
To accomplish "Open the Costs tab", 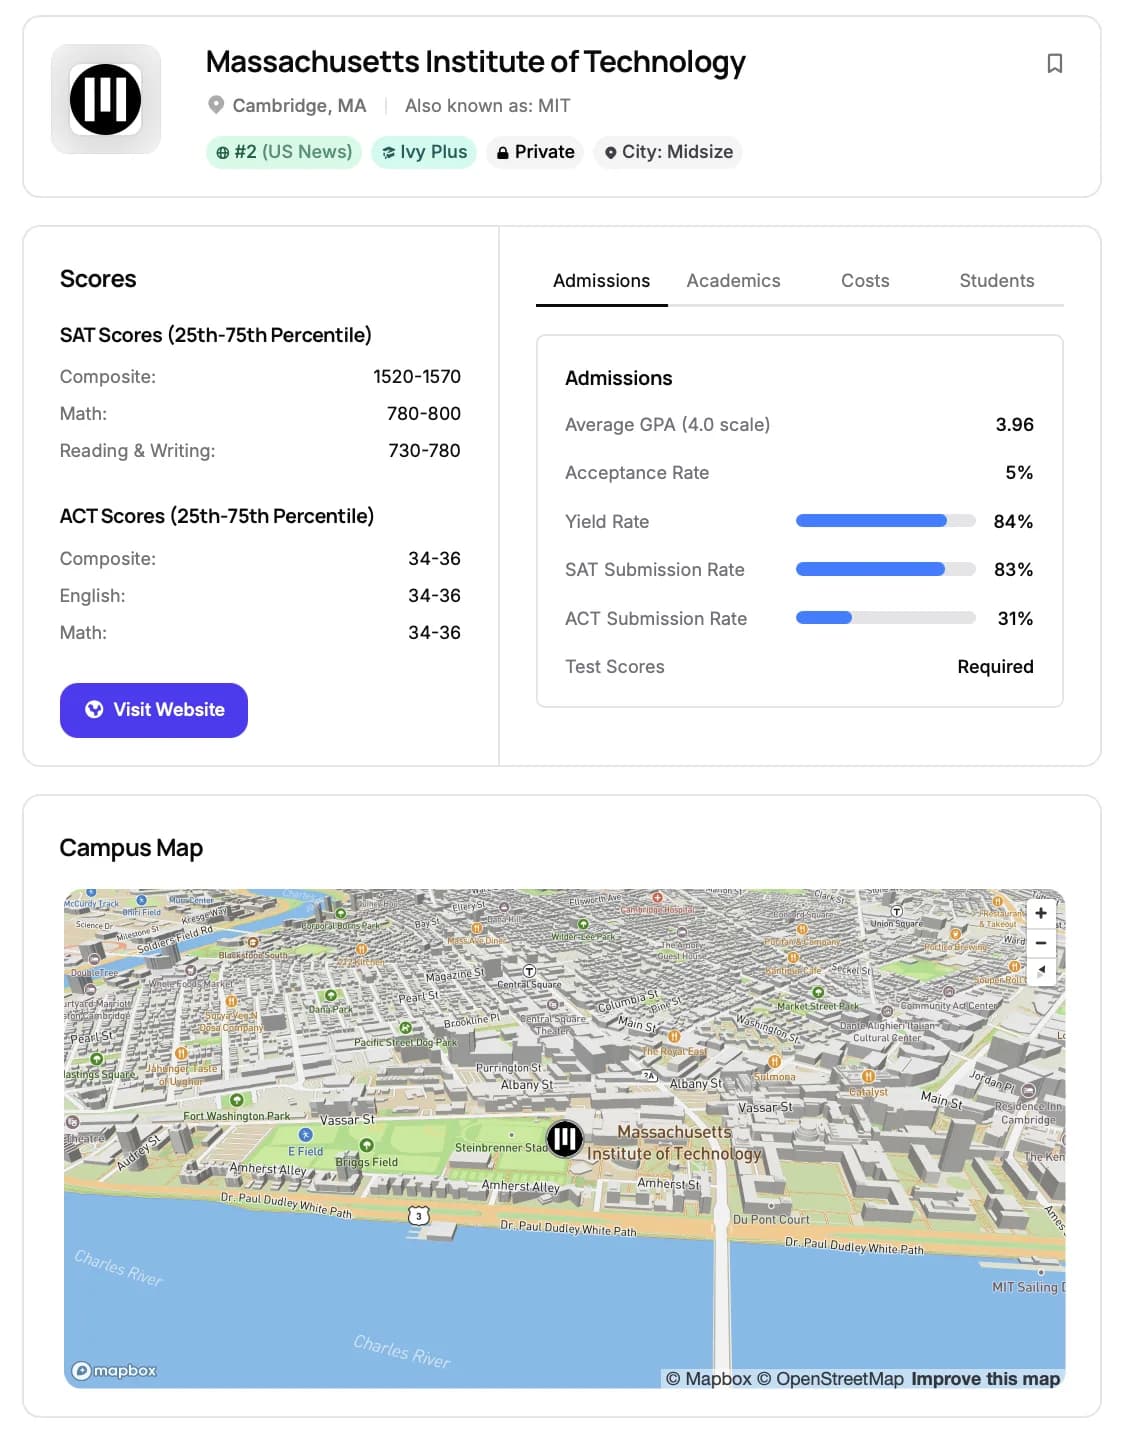I will tap(865, 281).
